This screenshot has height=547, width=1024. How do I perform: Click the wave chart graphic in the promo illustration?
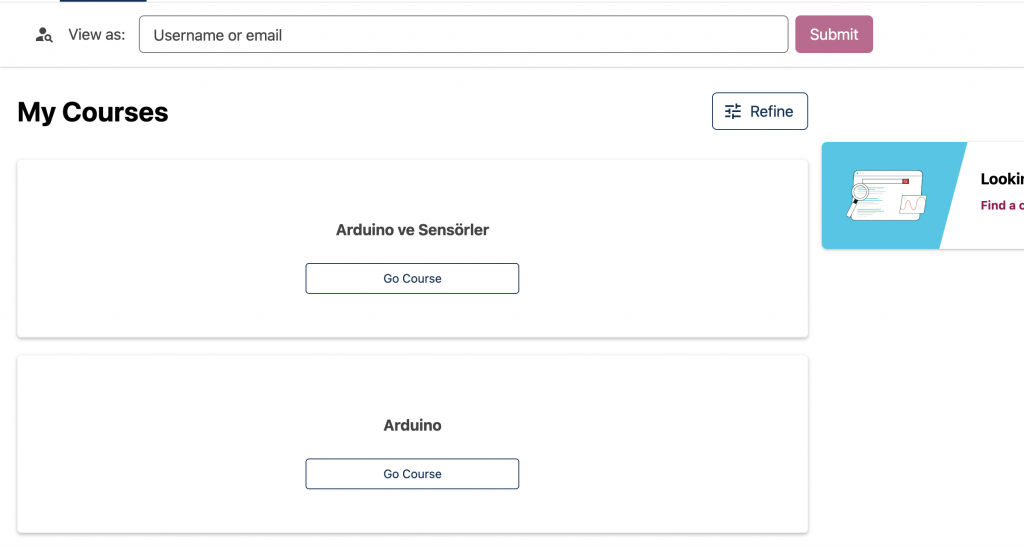912,204
